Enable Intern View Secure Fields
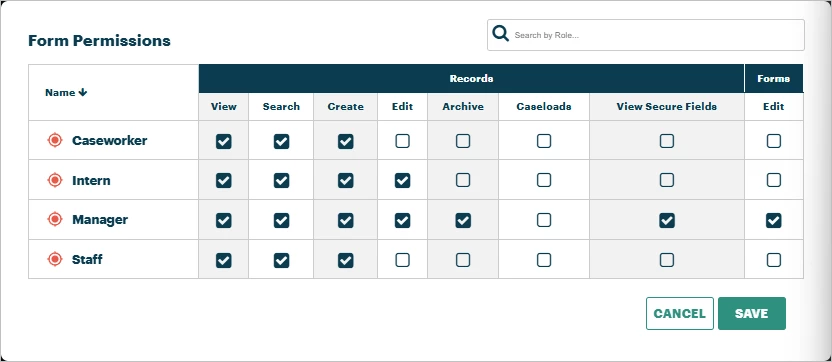Viewport: 832px width, 362px height. tap(666, 180)
